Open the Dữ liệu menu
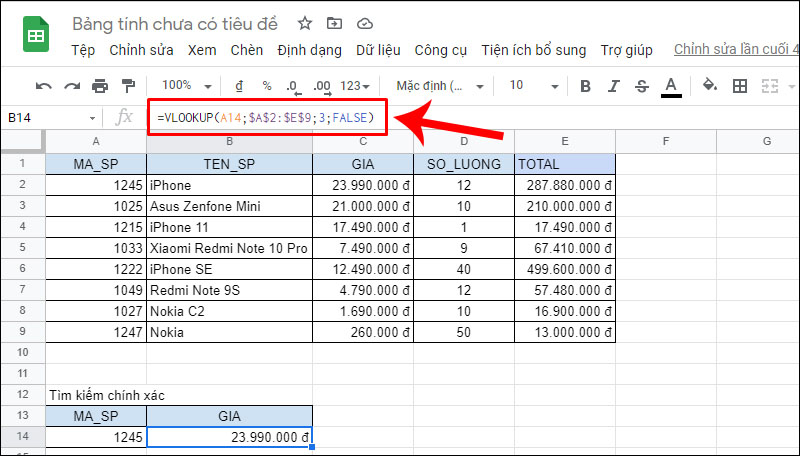This screenshot has height=456, width=800. click(378, 50)
